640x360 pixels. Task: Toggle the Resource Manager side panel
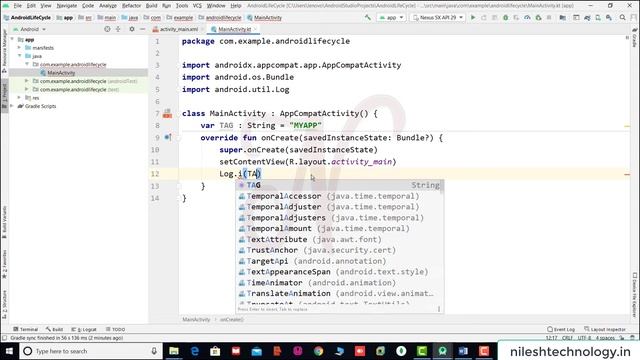point(4,50)
